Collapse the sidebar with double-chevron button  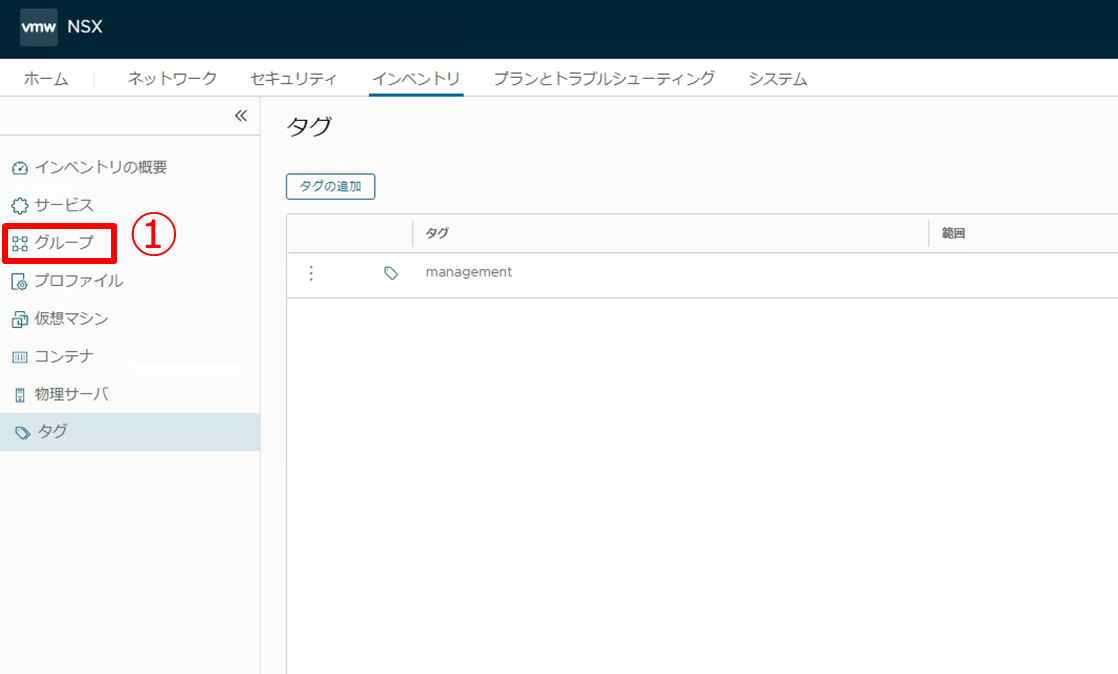(x=240, y=116)
